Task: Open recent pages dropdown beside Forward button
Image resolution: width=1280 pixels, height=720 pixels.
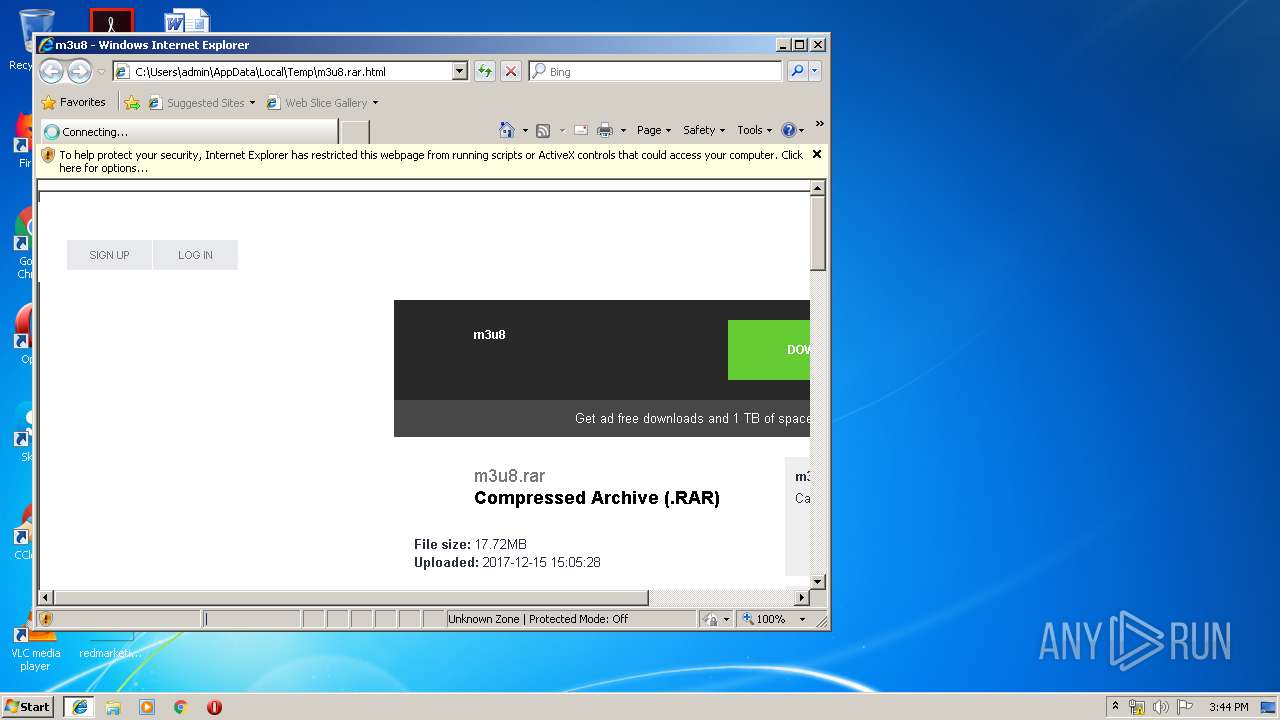Action: [101, 72]
